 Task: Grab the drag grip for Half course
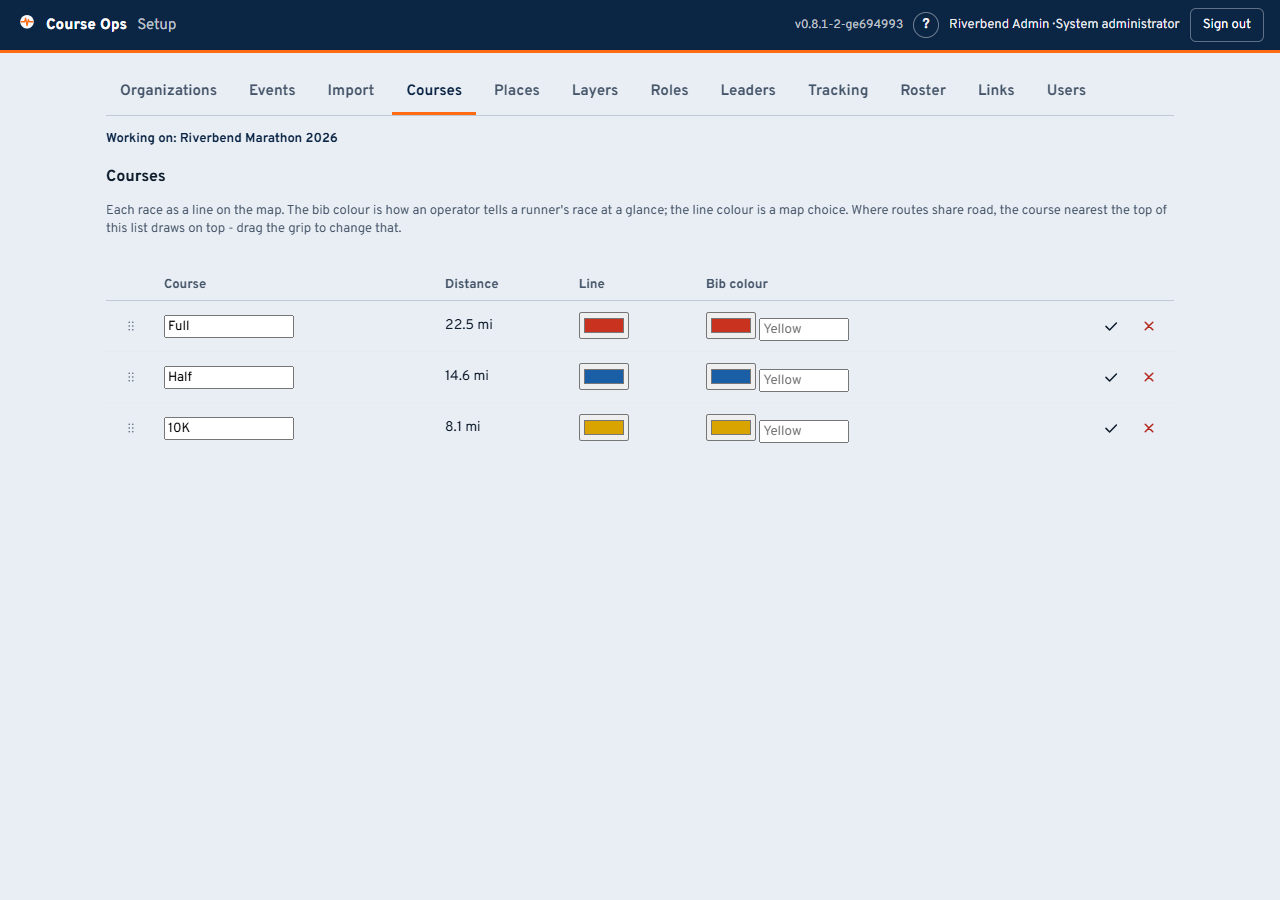(x=131, y=377)
